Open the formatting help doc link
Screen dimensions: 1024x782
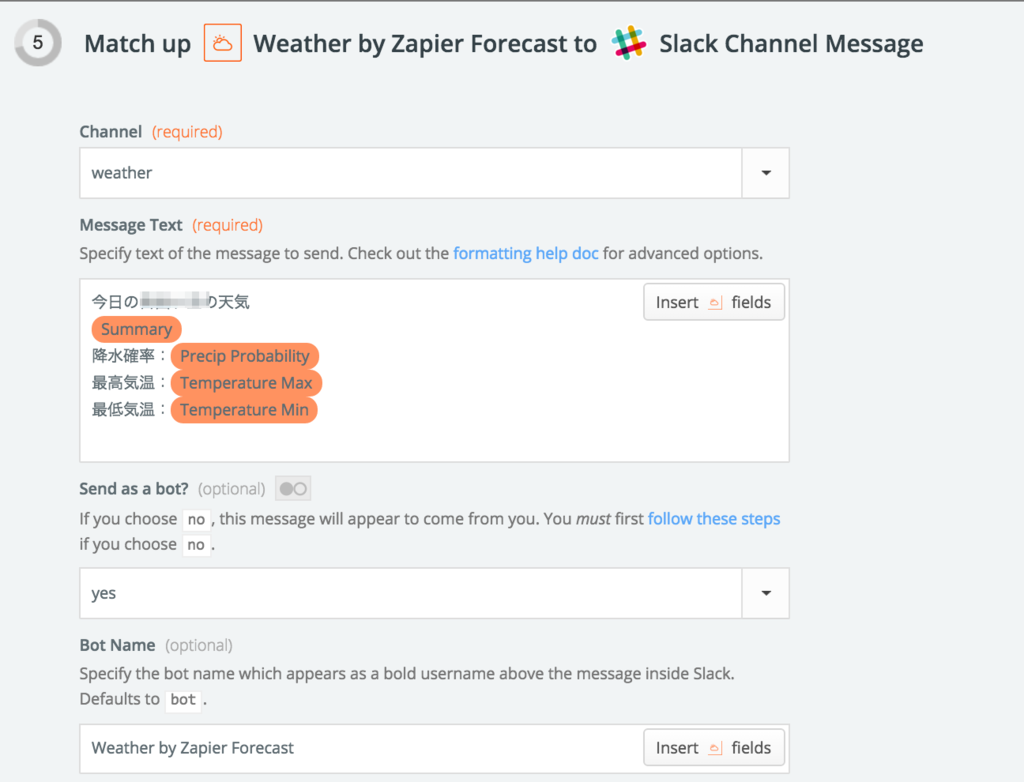(x=526, y=253)
